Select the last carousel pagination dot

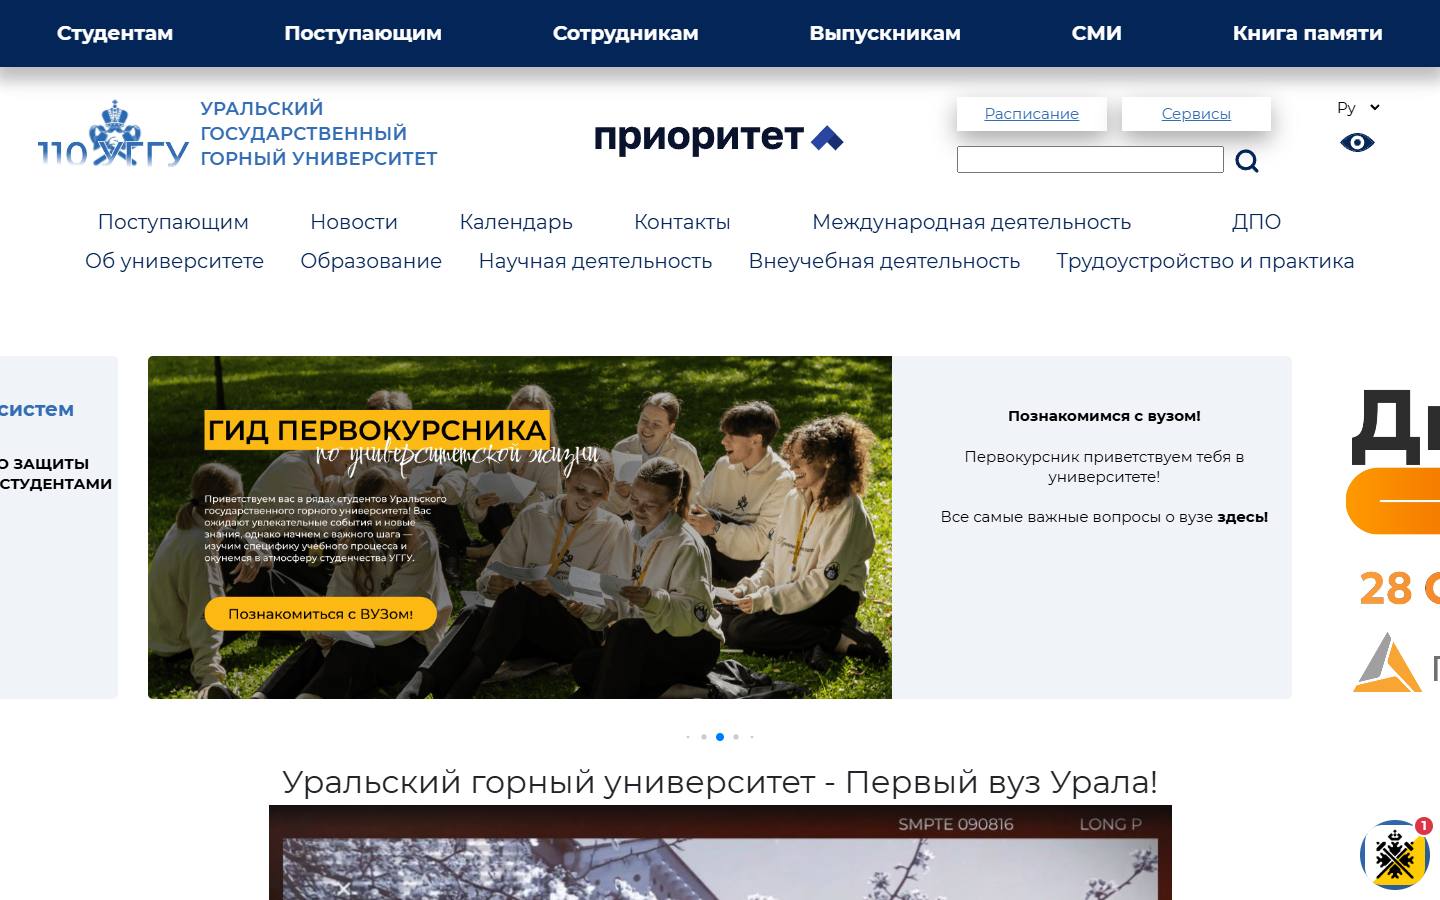(752, 737)
